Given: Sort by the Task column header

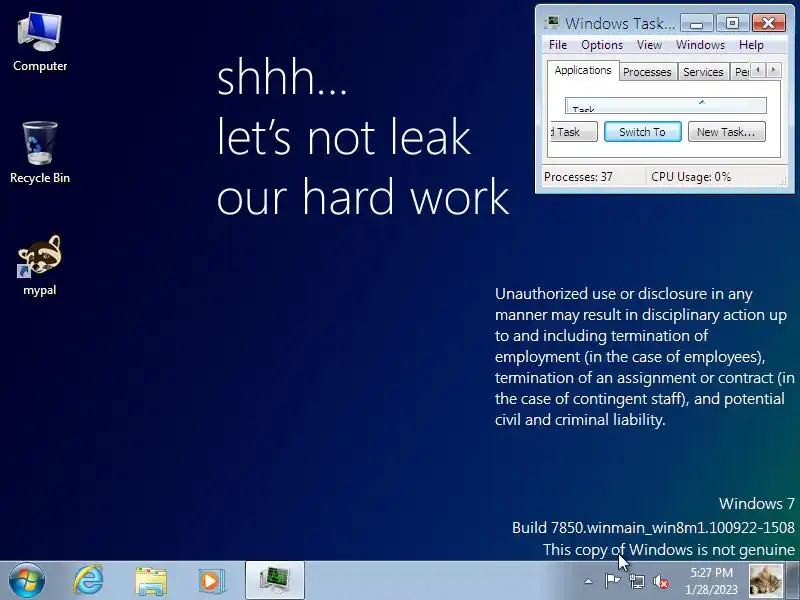Looking at the screenshot, I should 666,105.
